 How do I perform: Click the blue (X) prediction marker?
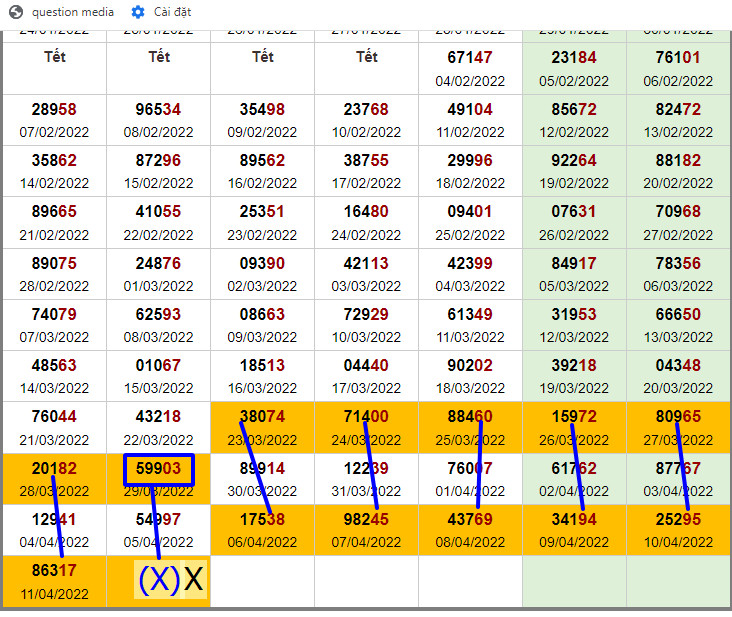[x=158, y=580]
